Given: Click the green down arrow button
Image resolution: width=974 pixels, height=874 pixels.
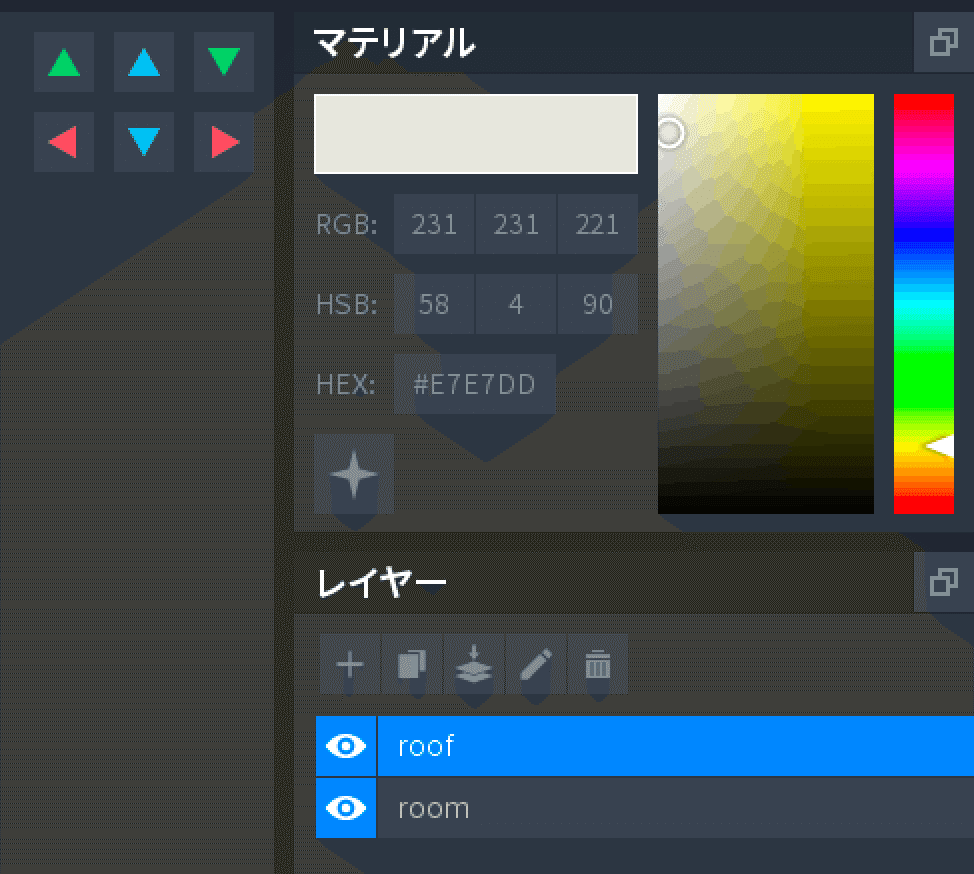Looking at the screenshot, I should [224, 62].
